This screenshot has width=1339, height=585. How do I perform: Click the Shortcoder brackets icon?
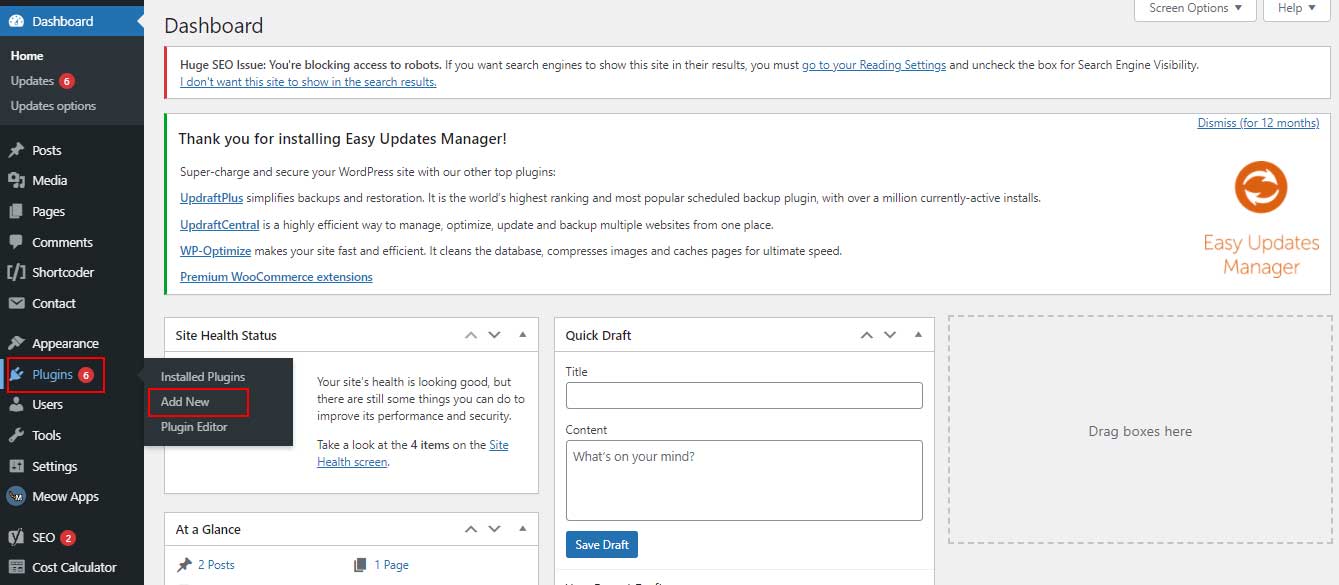pos(16,273)
